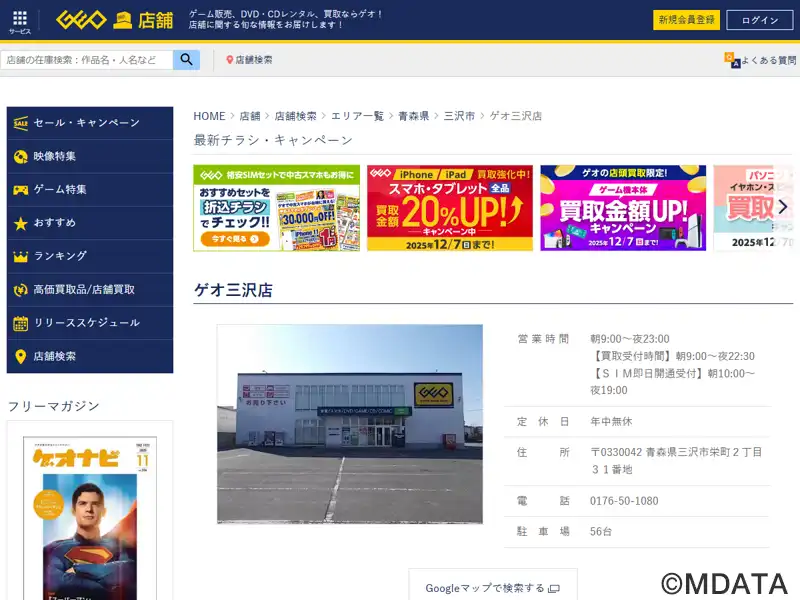Viewport: 800px width, 600px height.
Task: Click the 新規会員登録 button
Action: [x=686, y=20]
